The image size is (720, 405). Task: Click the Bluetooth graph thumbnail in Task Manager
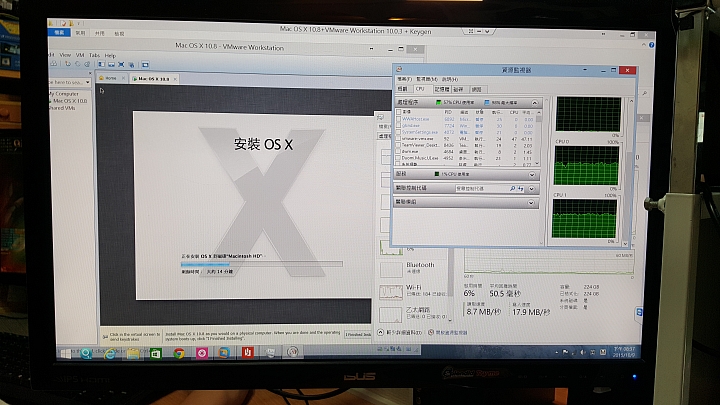click(x=391, y=269)
